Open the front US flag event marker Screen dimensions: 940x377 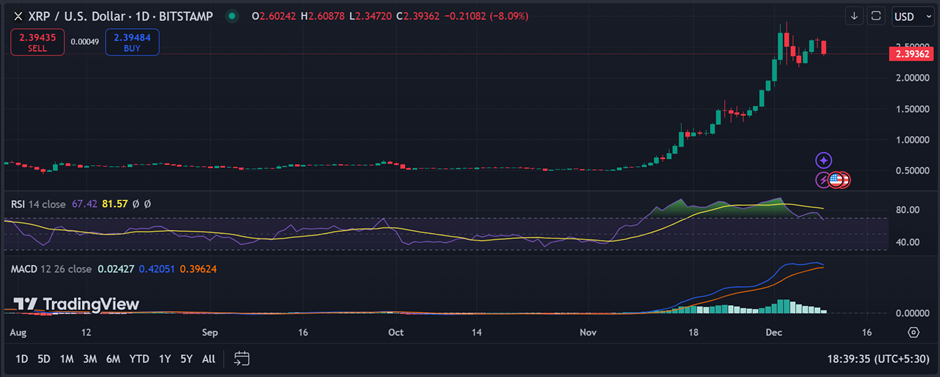[x=835, y=179]
